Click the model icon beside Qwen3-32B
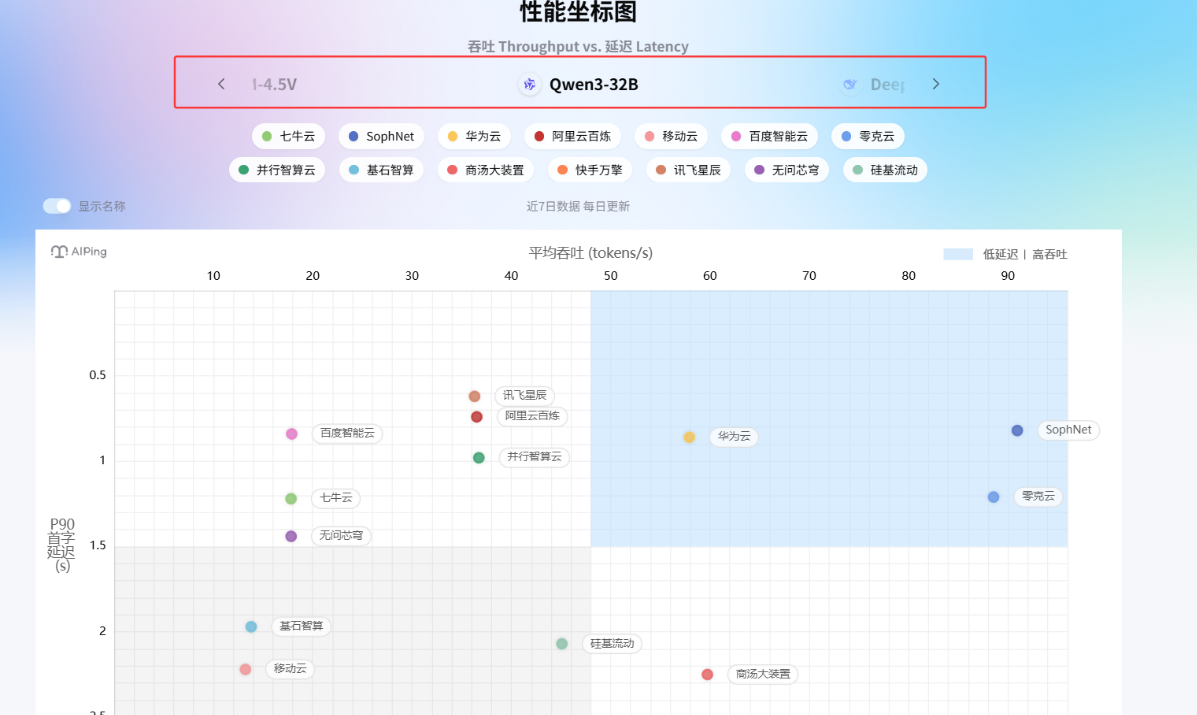 point(531,85)
